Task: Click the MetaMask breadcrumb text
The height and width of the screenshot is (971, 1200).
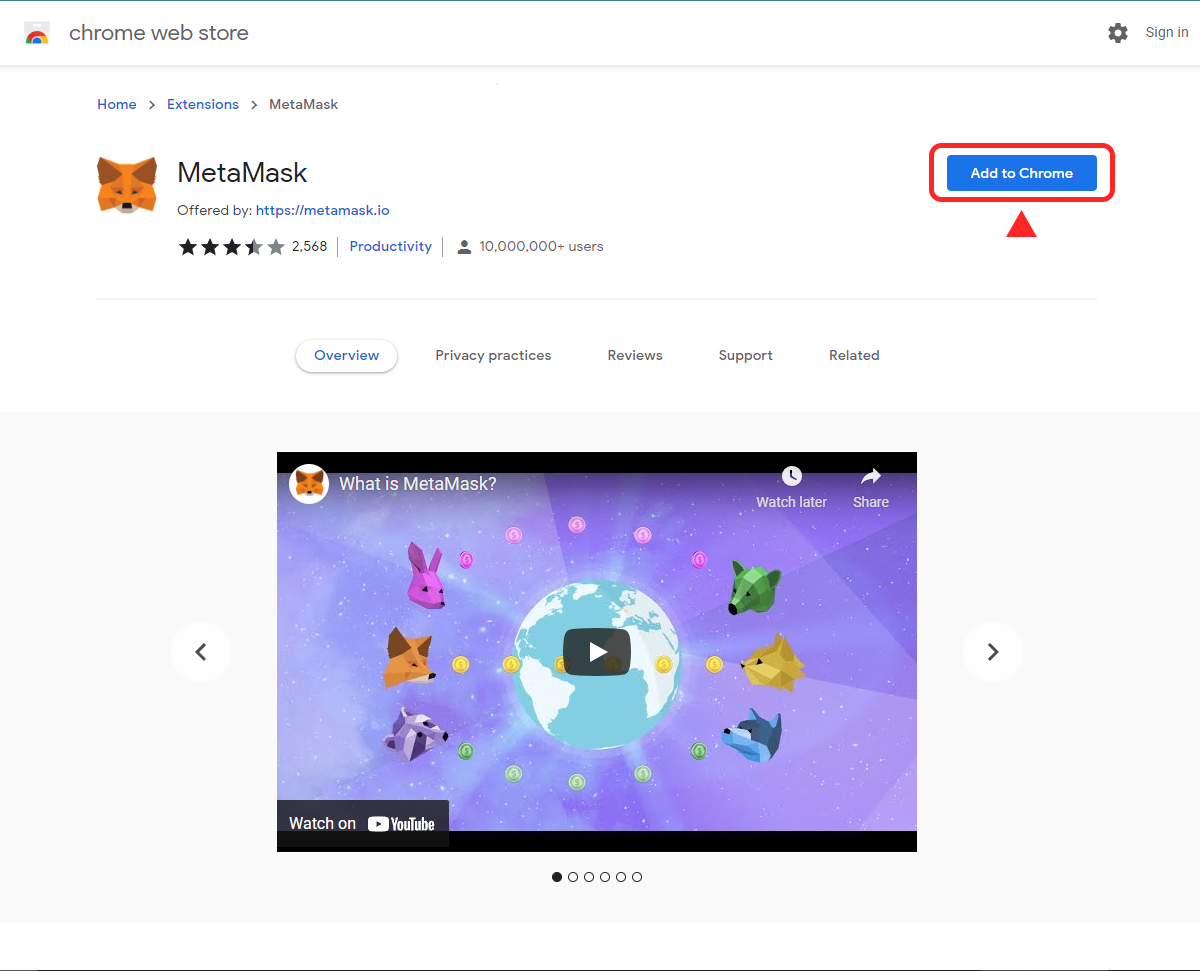Action: click(304, 105)
